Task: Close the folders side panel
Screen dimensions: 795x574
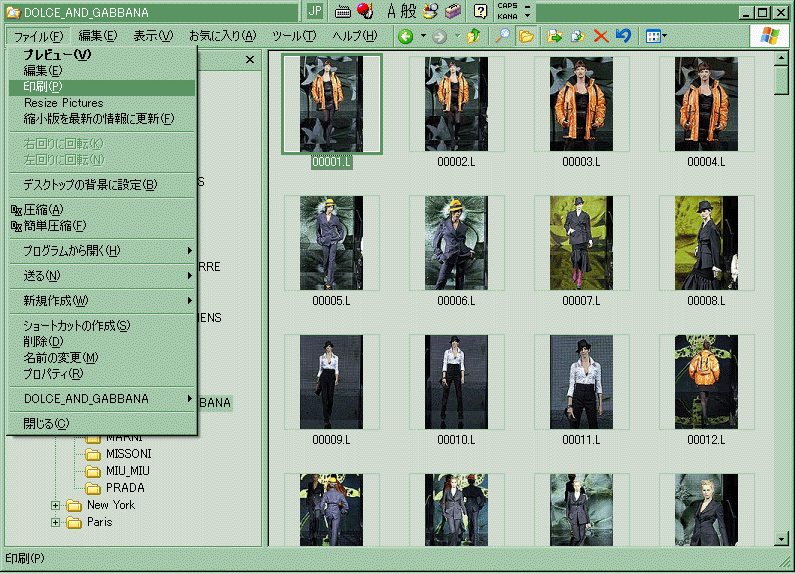Action: (249, 60)
